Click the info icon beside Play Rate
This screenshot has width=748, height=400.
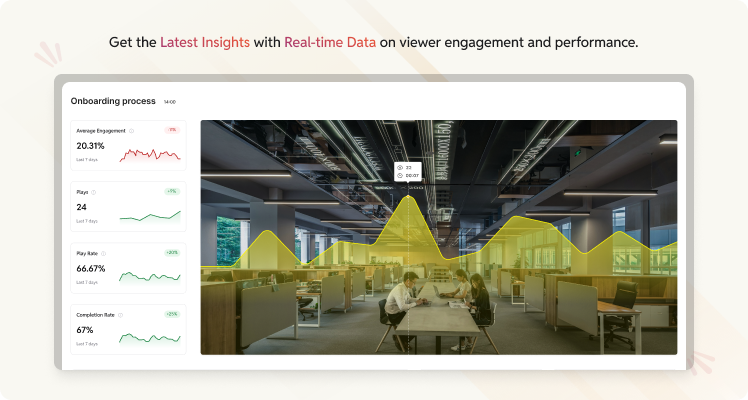tap(104, 254)
